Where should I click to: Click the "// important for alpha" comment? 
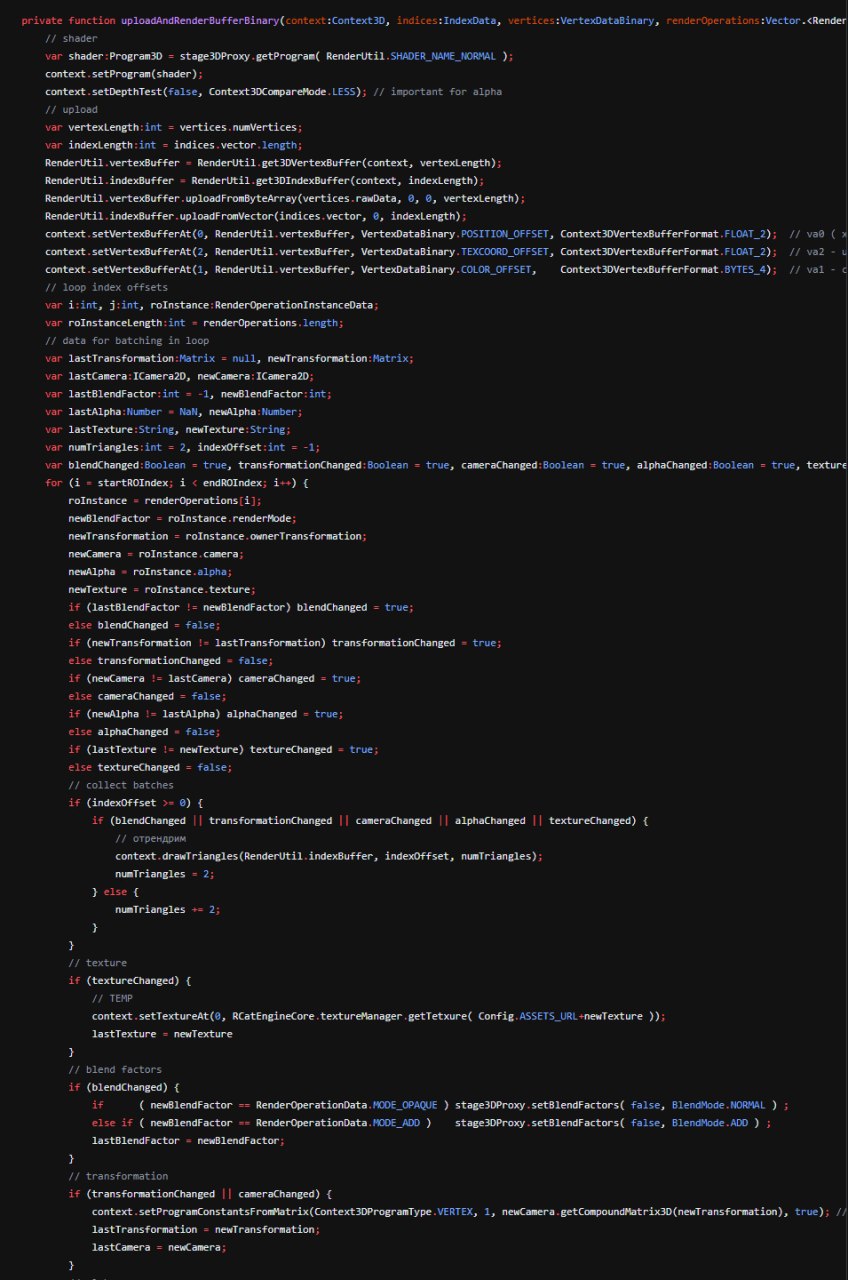(437, 92)
